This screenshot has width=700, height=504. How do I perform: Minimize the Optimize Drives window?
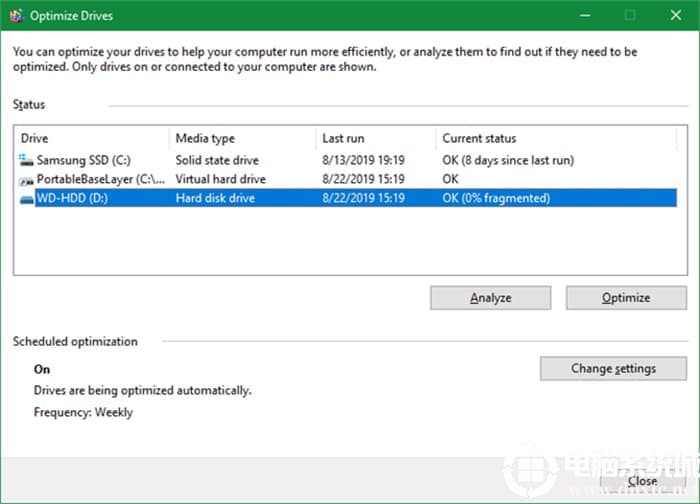coord(585,16)
